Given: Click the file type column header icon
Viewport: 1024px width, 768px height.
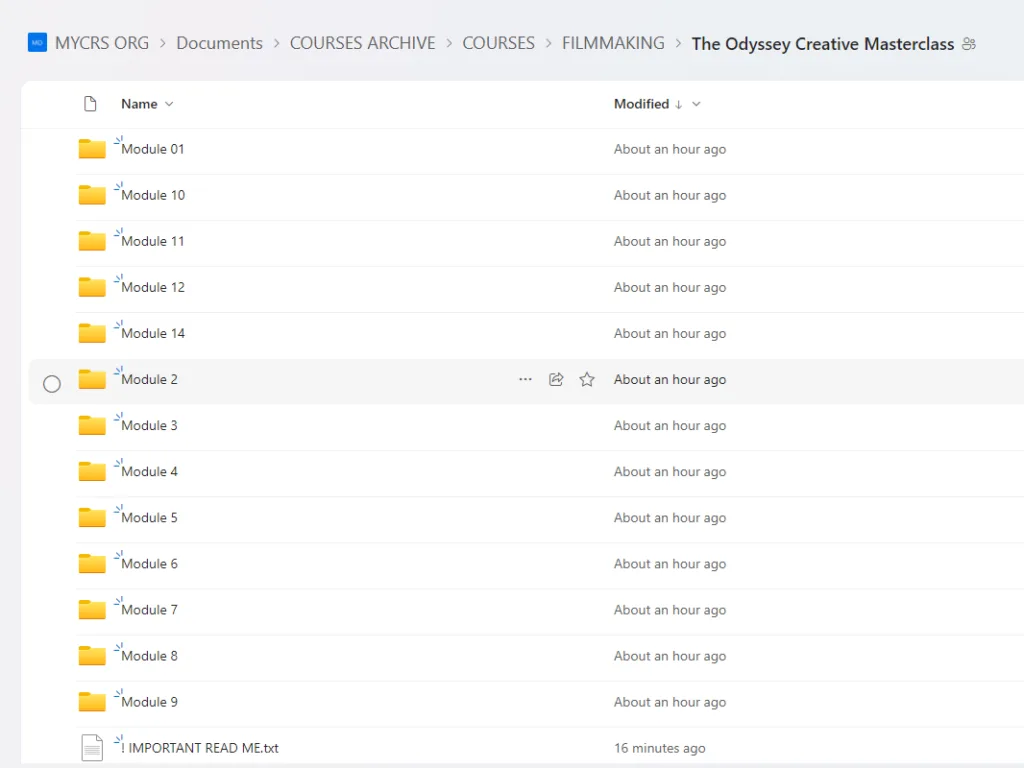Looking at the screenshot, I should click(x=90, y=104).
